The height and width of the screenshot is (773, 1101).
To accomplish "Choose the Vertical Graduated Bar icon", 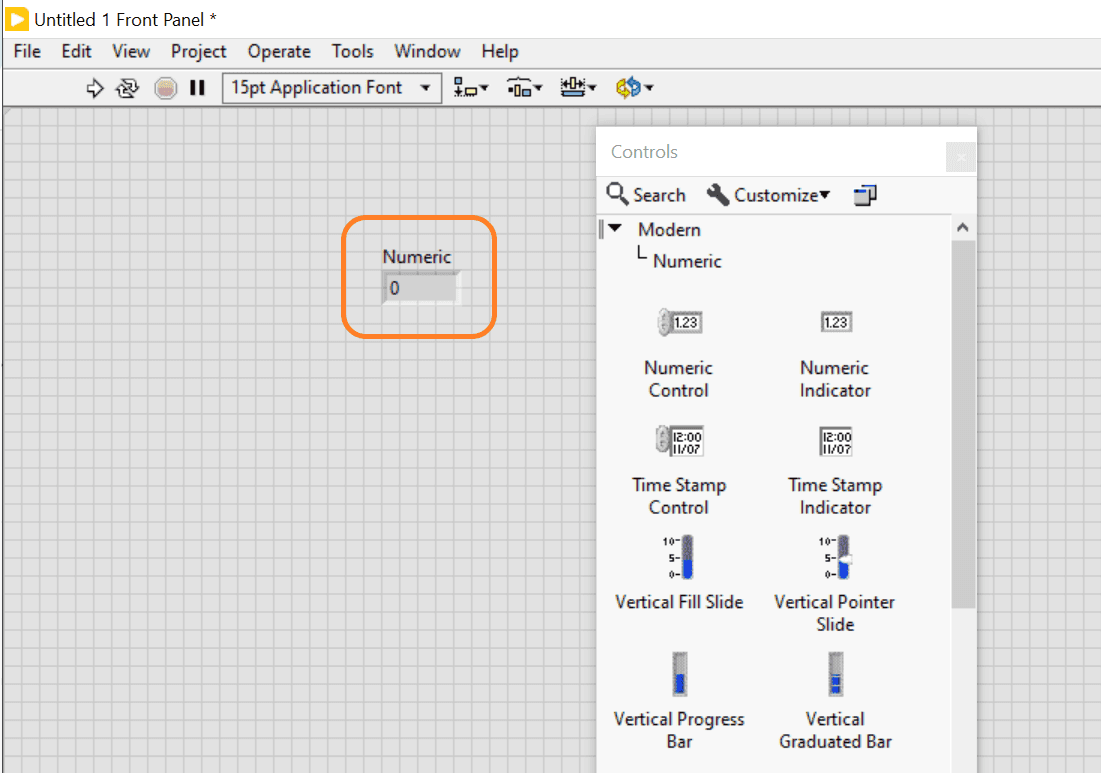I will pyautogui.click(x=835, y=674).
